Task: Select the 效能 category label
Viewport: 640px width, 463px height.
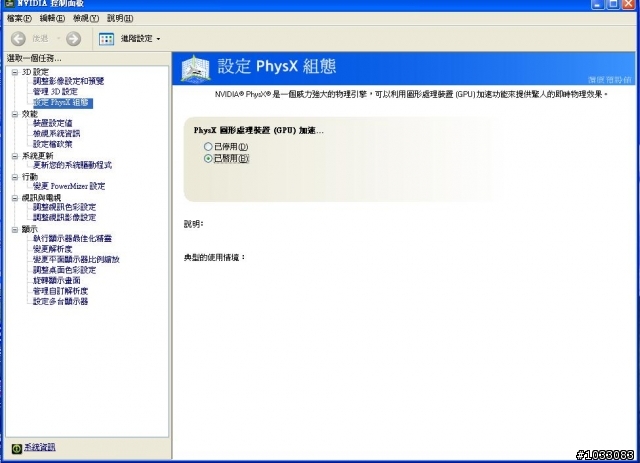Action: 30,114
